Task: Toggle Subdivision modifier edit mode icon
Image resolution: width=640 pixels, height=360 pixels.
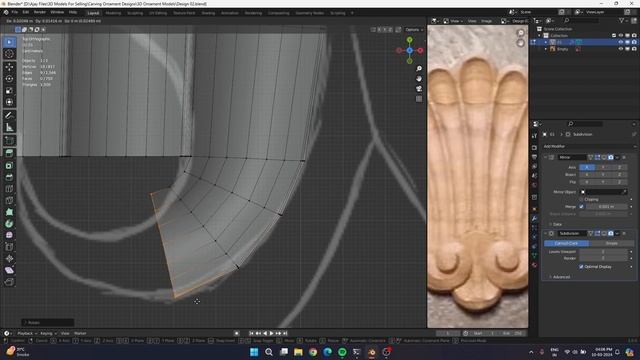Action: 598,233
